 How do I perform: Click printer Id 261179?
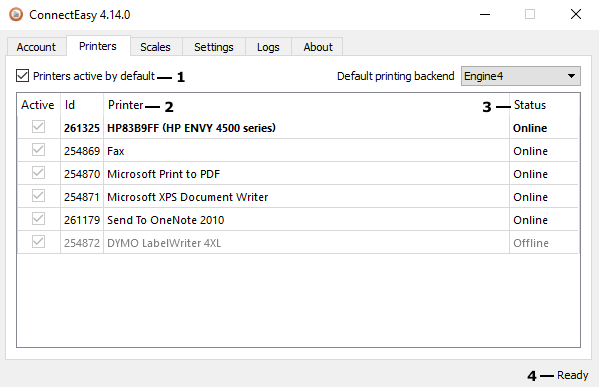(x=82, y=220)
